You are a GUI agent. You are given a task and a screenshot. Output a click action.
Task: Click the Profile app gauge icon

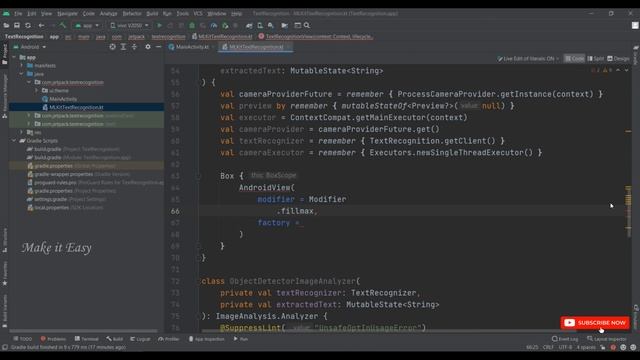coord(214,25)
